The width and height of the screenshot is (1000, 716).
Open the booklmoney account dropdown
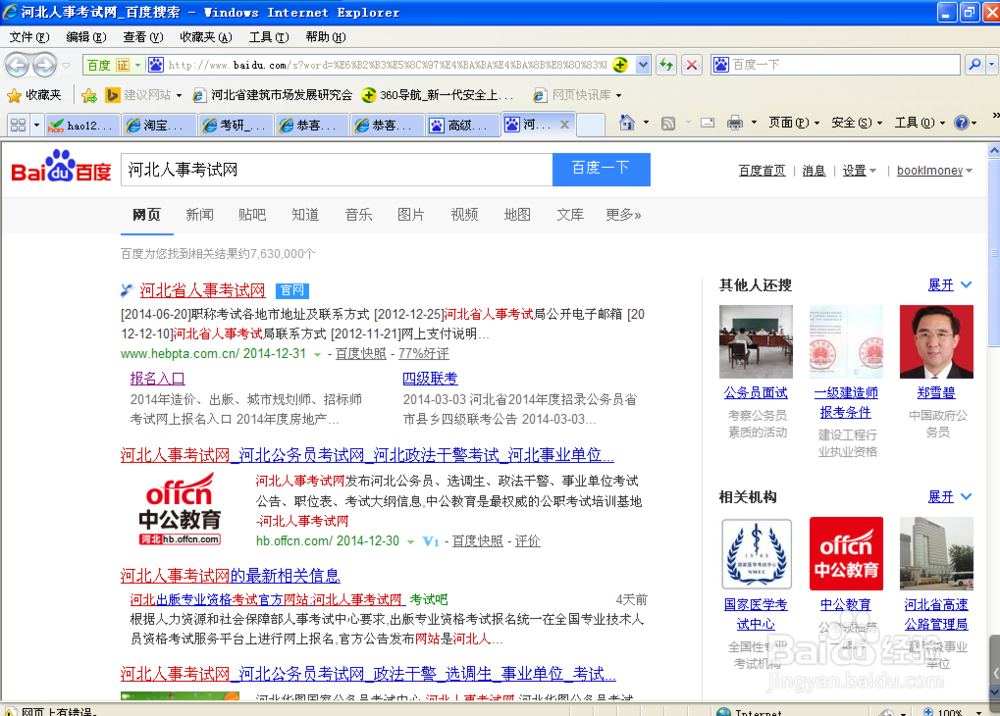[934, 171]
